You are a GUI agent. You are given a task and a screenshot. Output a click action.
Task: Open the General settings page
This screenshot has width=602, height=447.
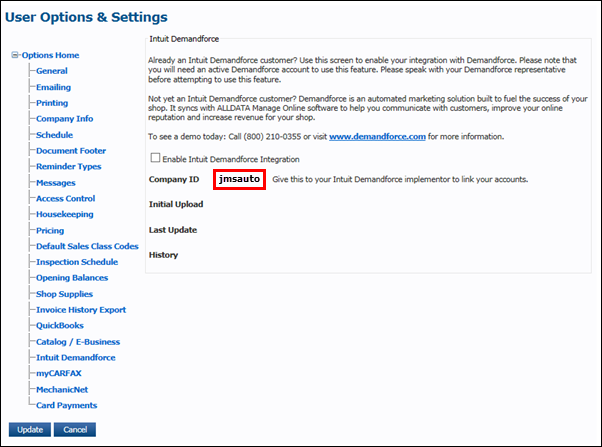pos(52,71)
